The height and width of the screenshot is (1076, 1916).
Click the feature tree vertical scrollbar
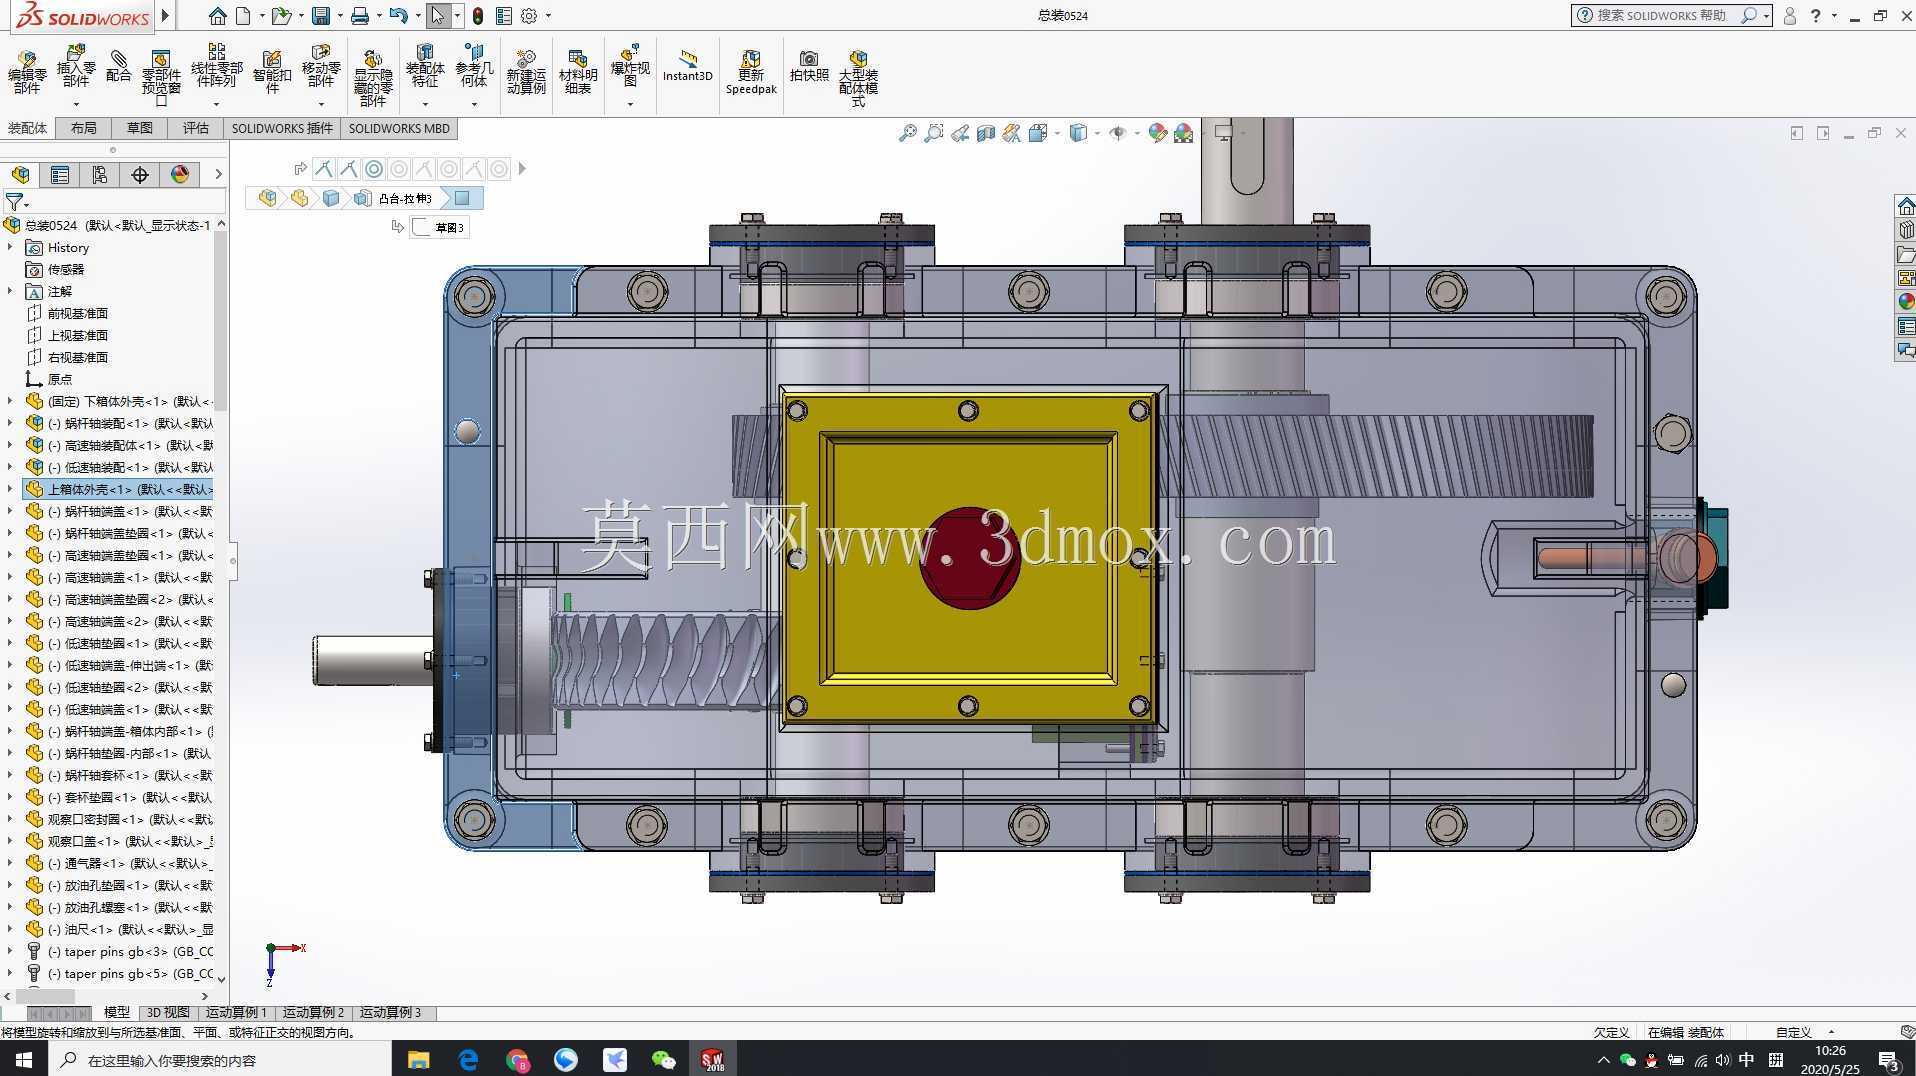(x=221, y=320)
